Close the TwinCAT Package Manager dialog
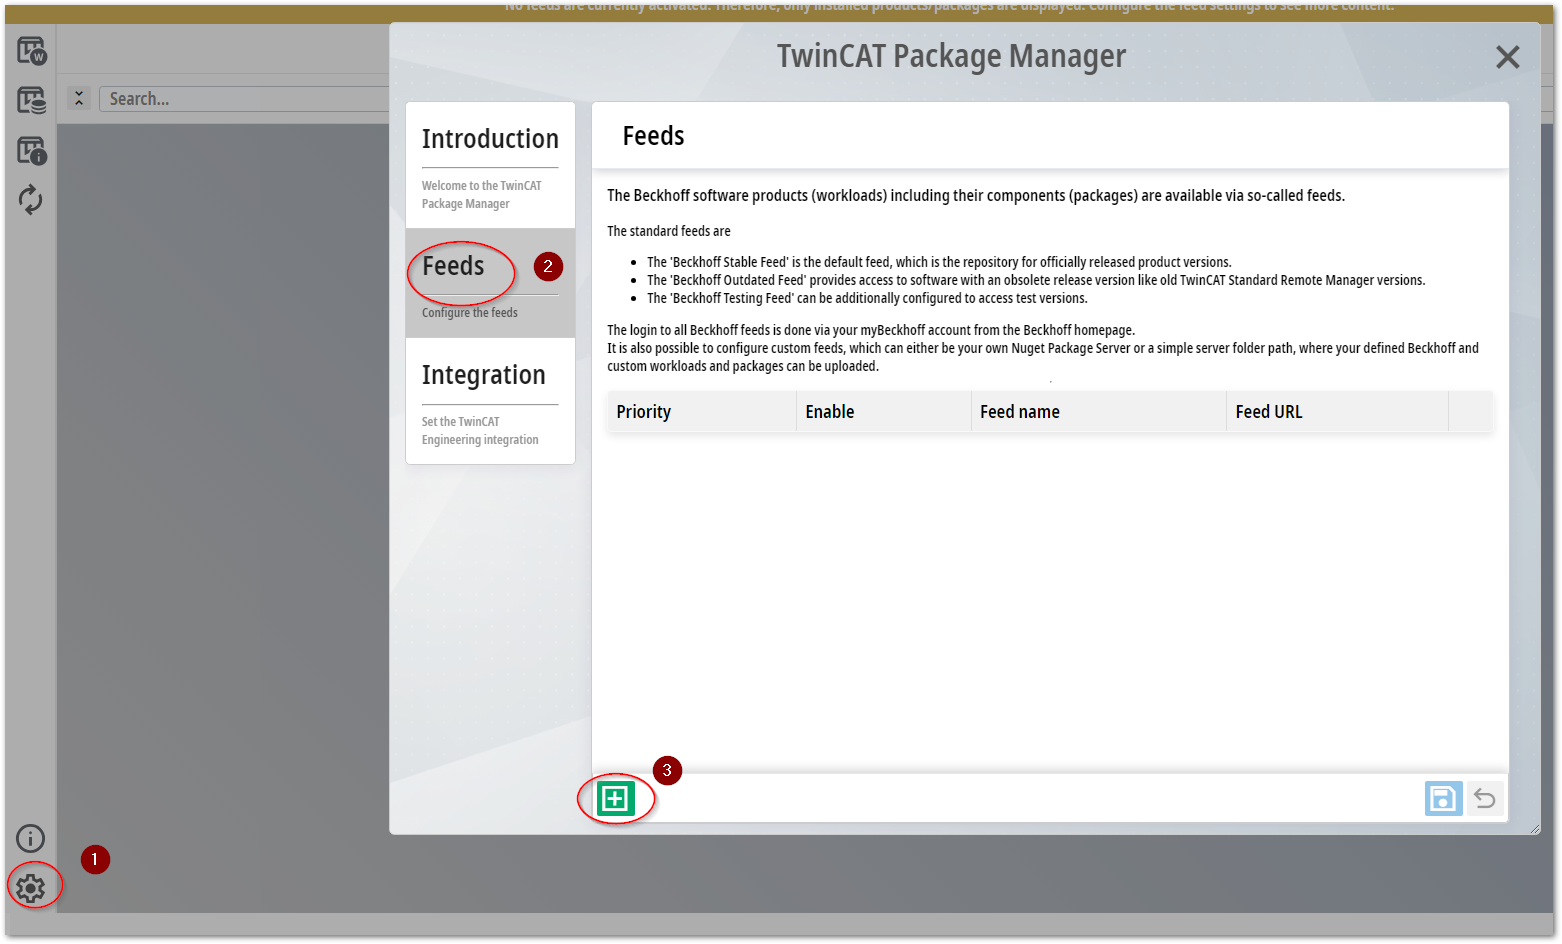Image resolution: width=1562 pixels, height=944 pixels. pyautogui.click(x=1507, y=57)
